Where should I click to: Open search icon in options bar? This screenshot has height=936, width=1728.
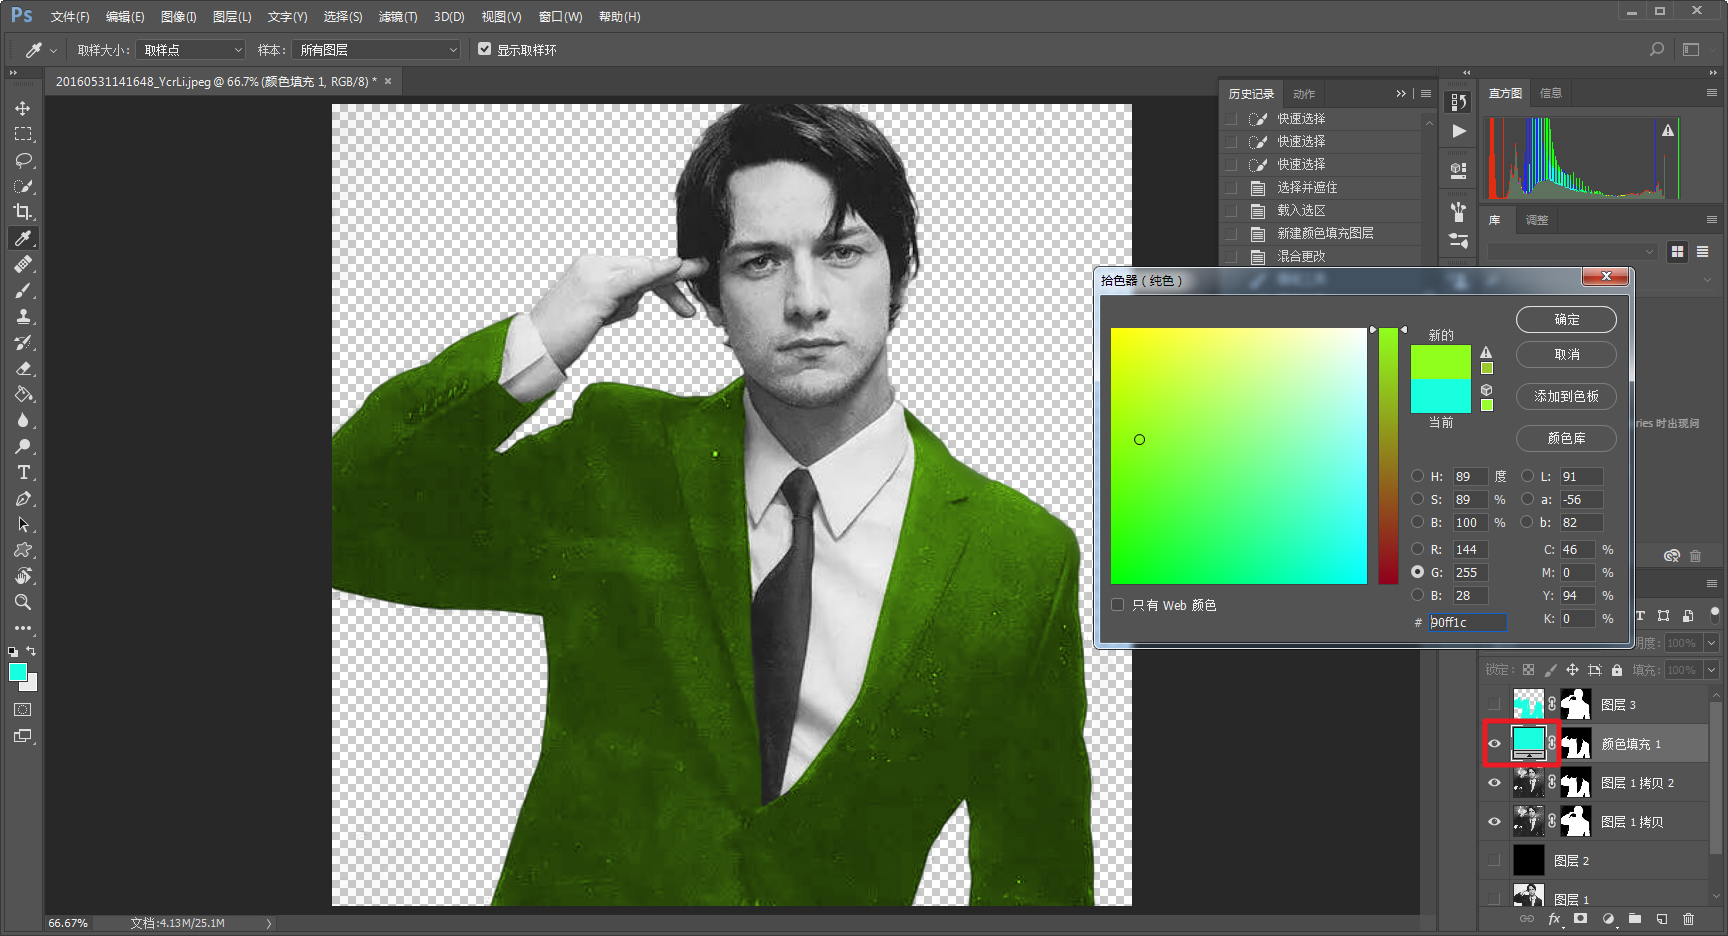[x=1657, y=49]
